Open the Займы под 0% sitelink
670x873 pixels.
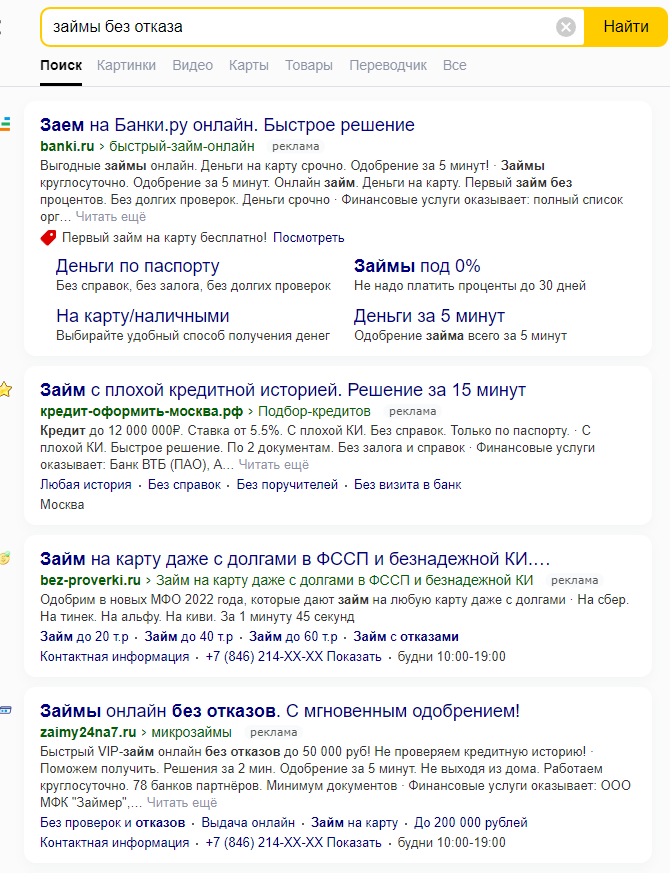[x=417, y=266]
